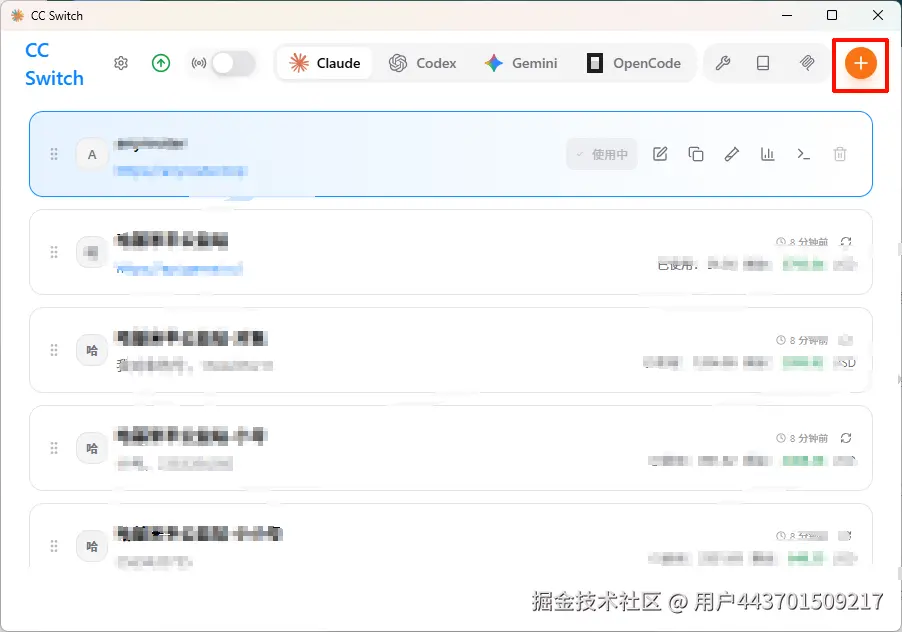Click the edit icon on the active provider

coord(660,154)
